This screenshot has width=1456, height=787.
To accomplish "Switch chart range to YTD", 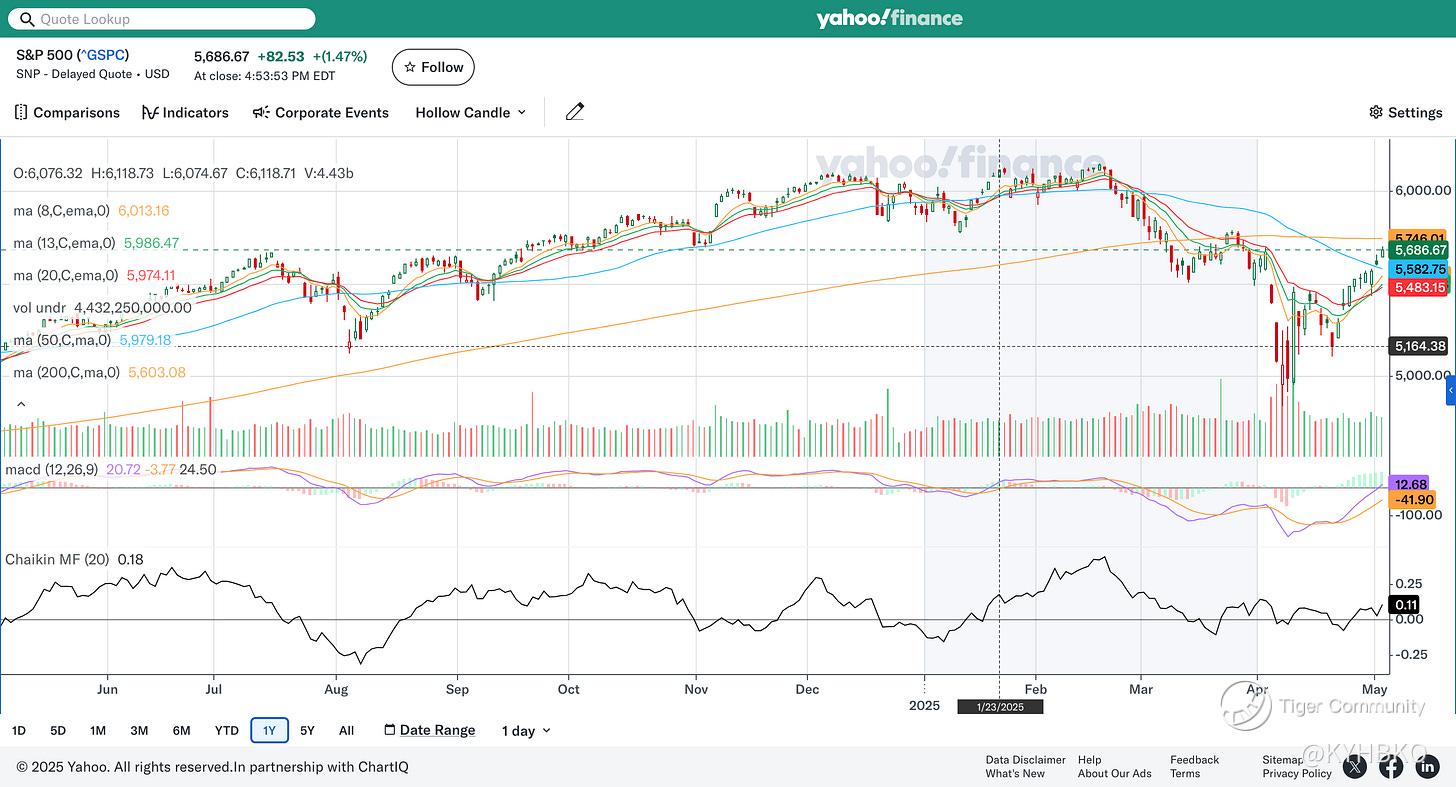I will [227, 730].
